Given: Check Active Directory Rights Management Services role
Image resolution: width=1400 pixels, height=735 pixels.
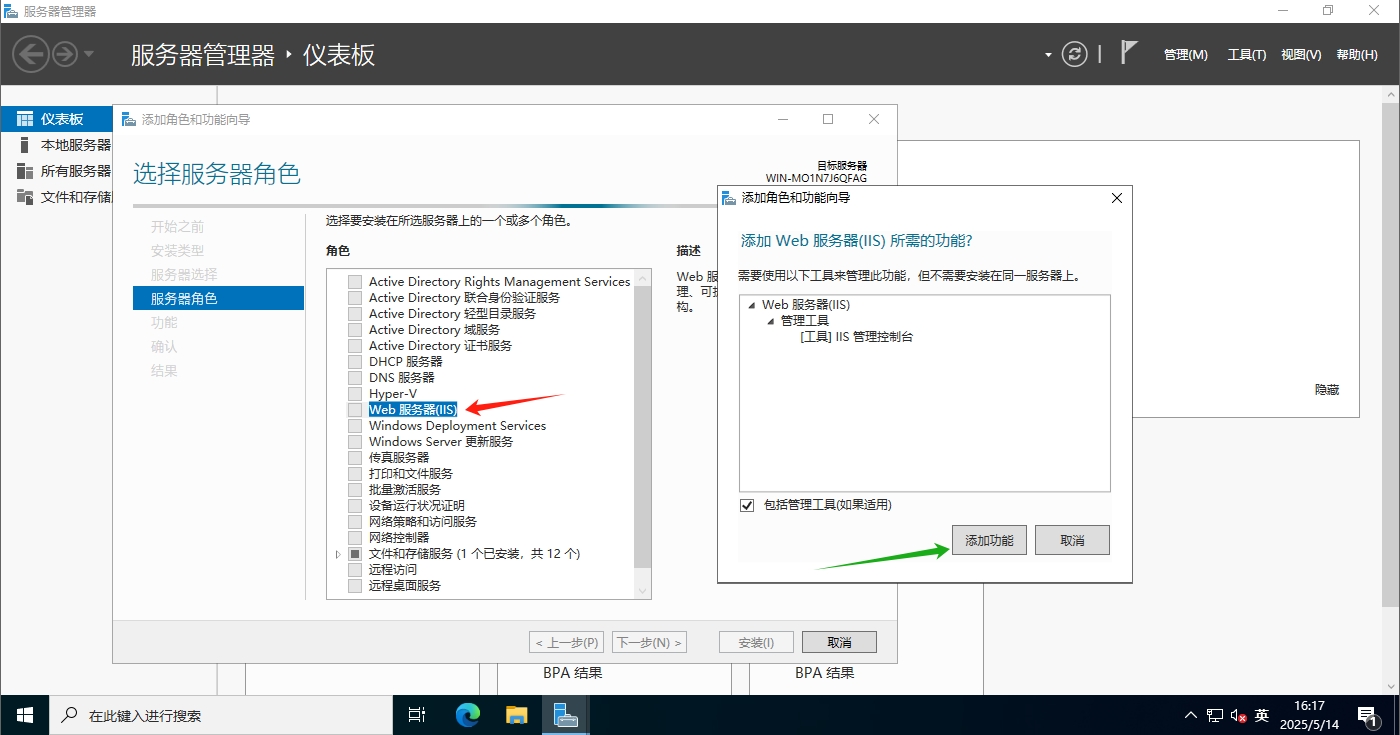Looking at the screenshot, I should coord(355,282).
